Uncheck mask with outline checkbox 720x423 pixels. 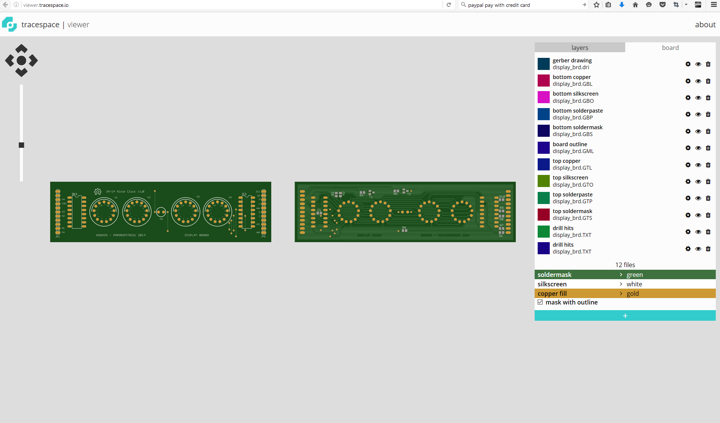[x=540, y=302]
